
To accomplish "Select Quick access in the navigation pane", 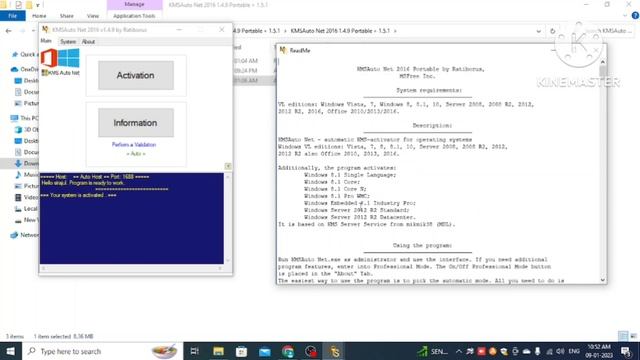I will (x=24, y=54).
